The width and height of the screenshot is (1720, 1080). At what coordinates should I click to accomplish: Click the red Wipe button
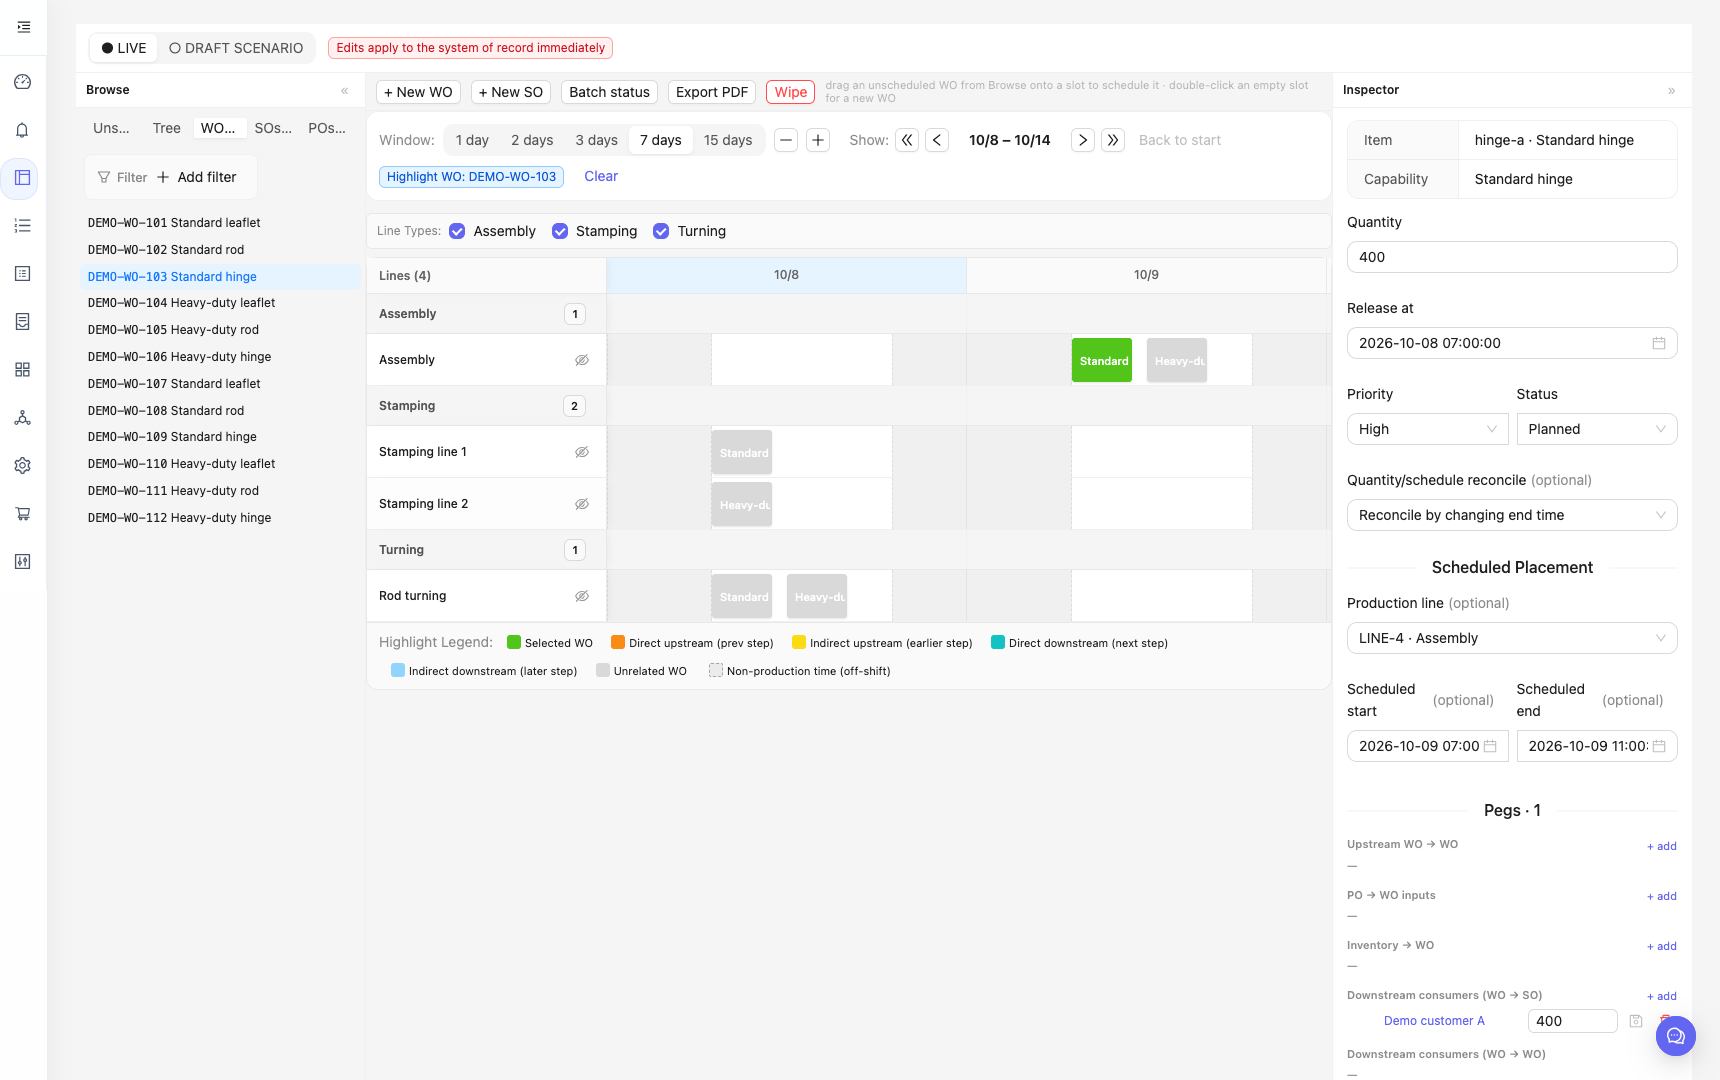(x=790, y=92)
